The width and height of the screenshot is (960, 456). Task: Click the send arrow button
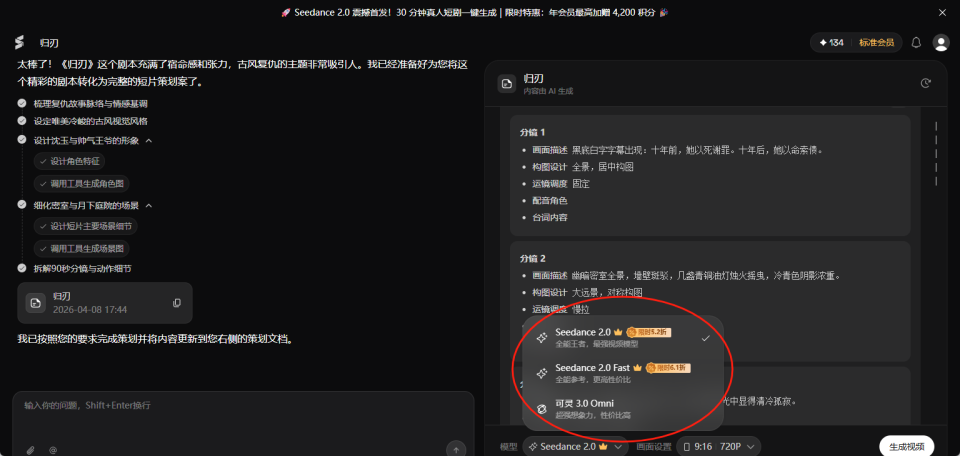coord(456,449)
